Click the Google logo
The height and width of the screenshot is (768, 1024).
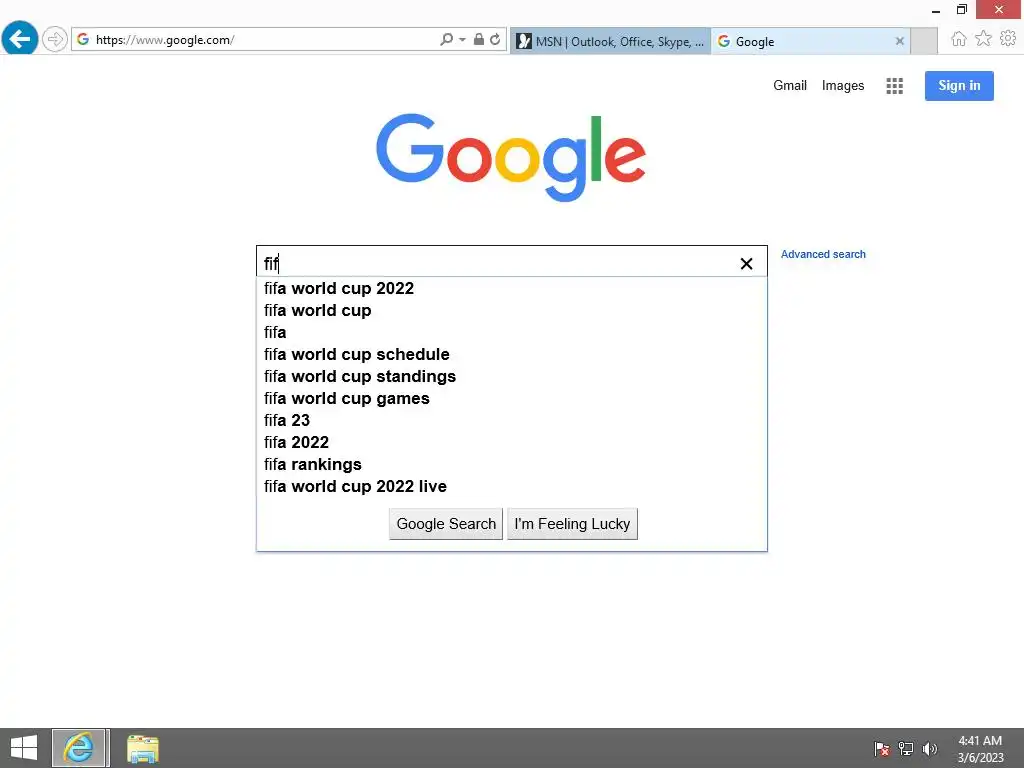[x=511, y=157]
